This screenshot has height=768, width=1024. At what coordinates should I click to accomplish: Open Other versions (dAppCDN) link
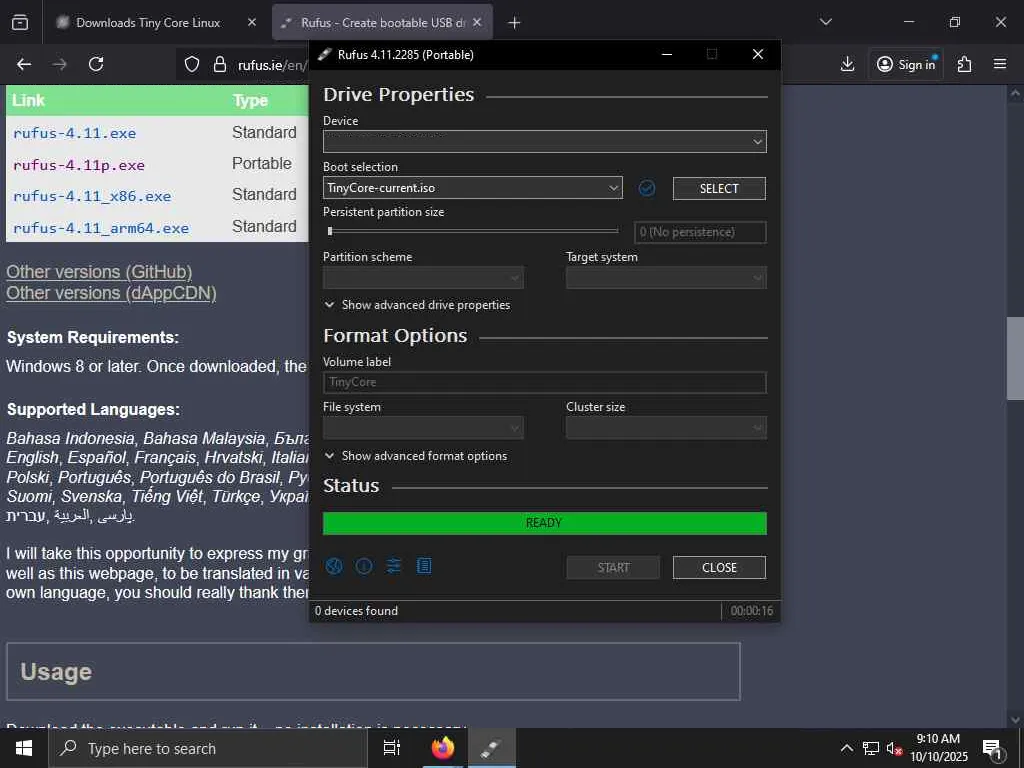click(x=111, y=293)
